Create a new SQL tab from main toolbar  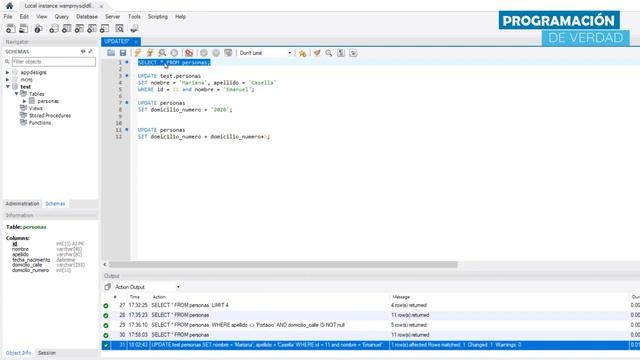11,29
